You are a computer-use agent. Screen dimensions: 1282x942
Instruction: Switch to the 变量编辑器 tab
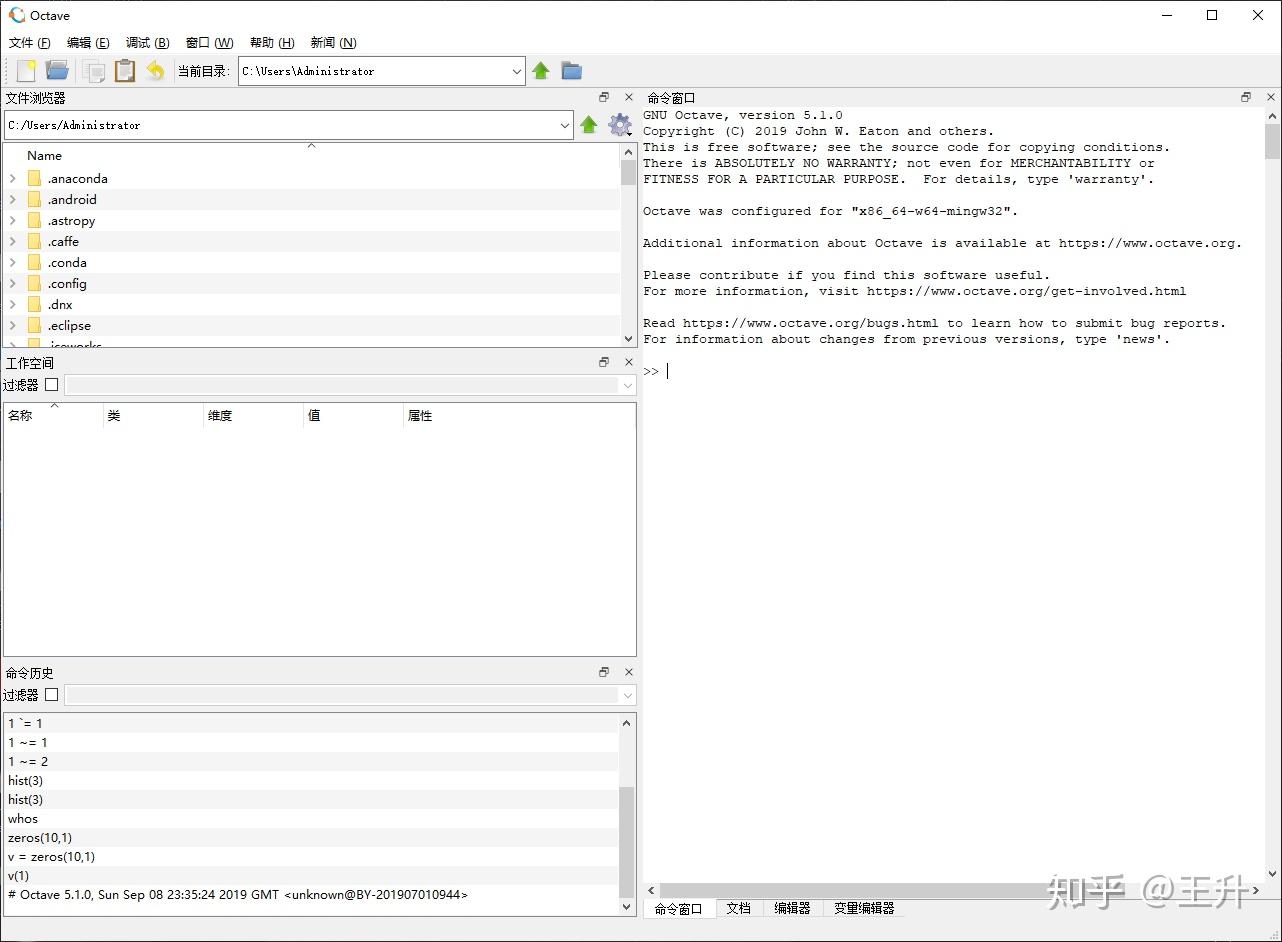(x=864, y=908)
